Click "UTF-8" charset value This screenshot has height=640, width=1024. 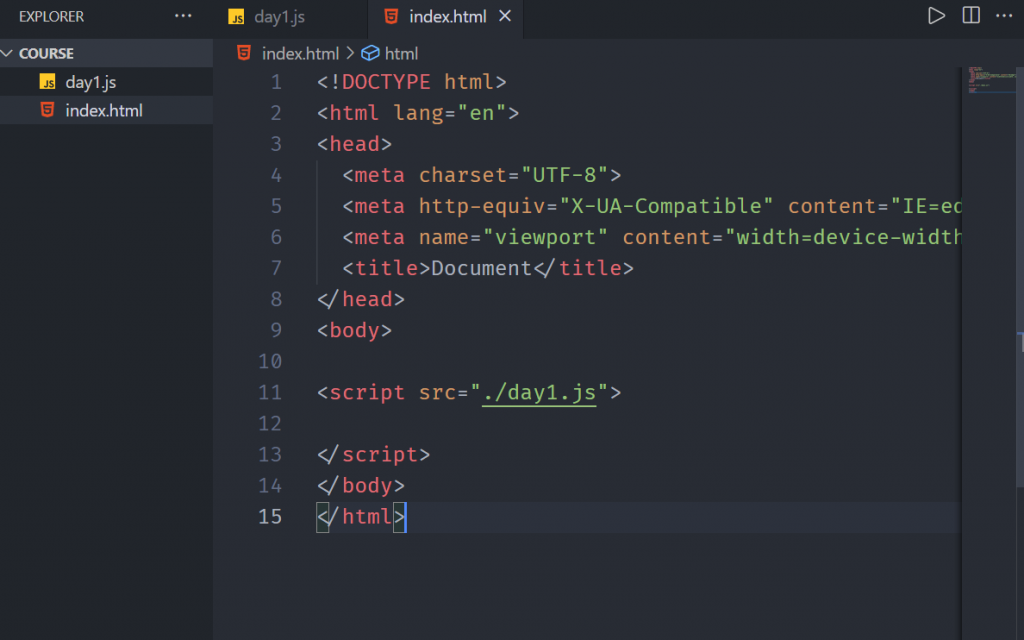click(564, 175)
